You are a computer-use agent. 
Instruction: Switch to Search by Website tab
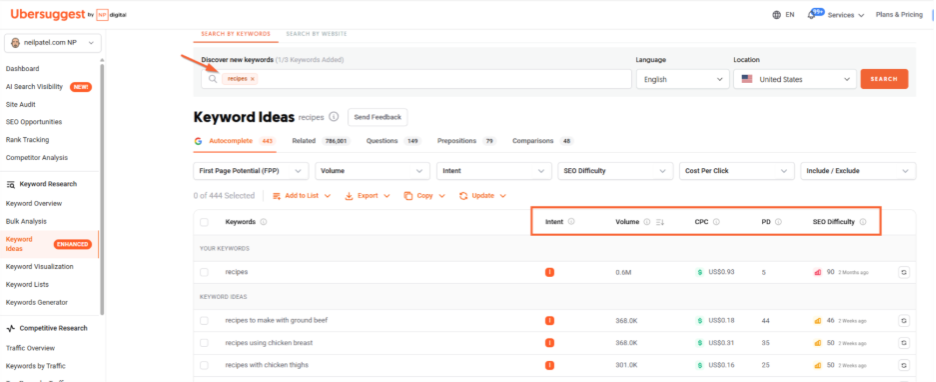pos(316,34)
